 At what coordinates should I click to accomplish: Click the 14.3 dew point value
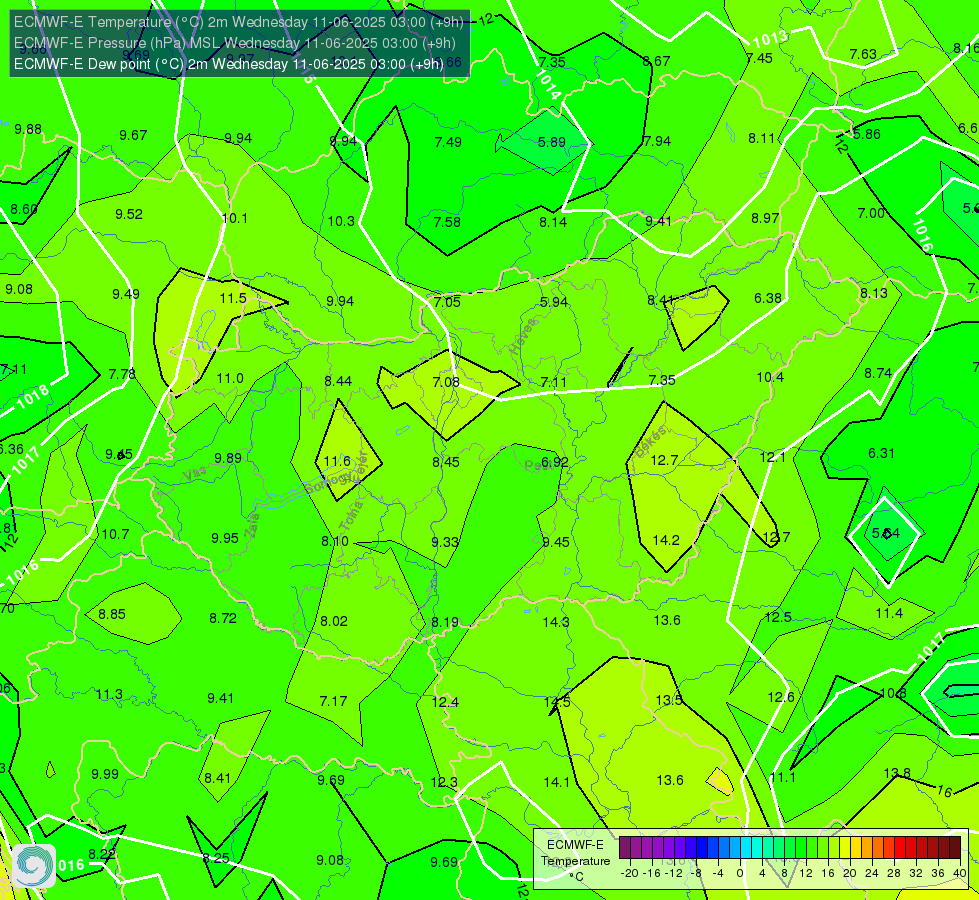[556, 622]
